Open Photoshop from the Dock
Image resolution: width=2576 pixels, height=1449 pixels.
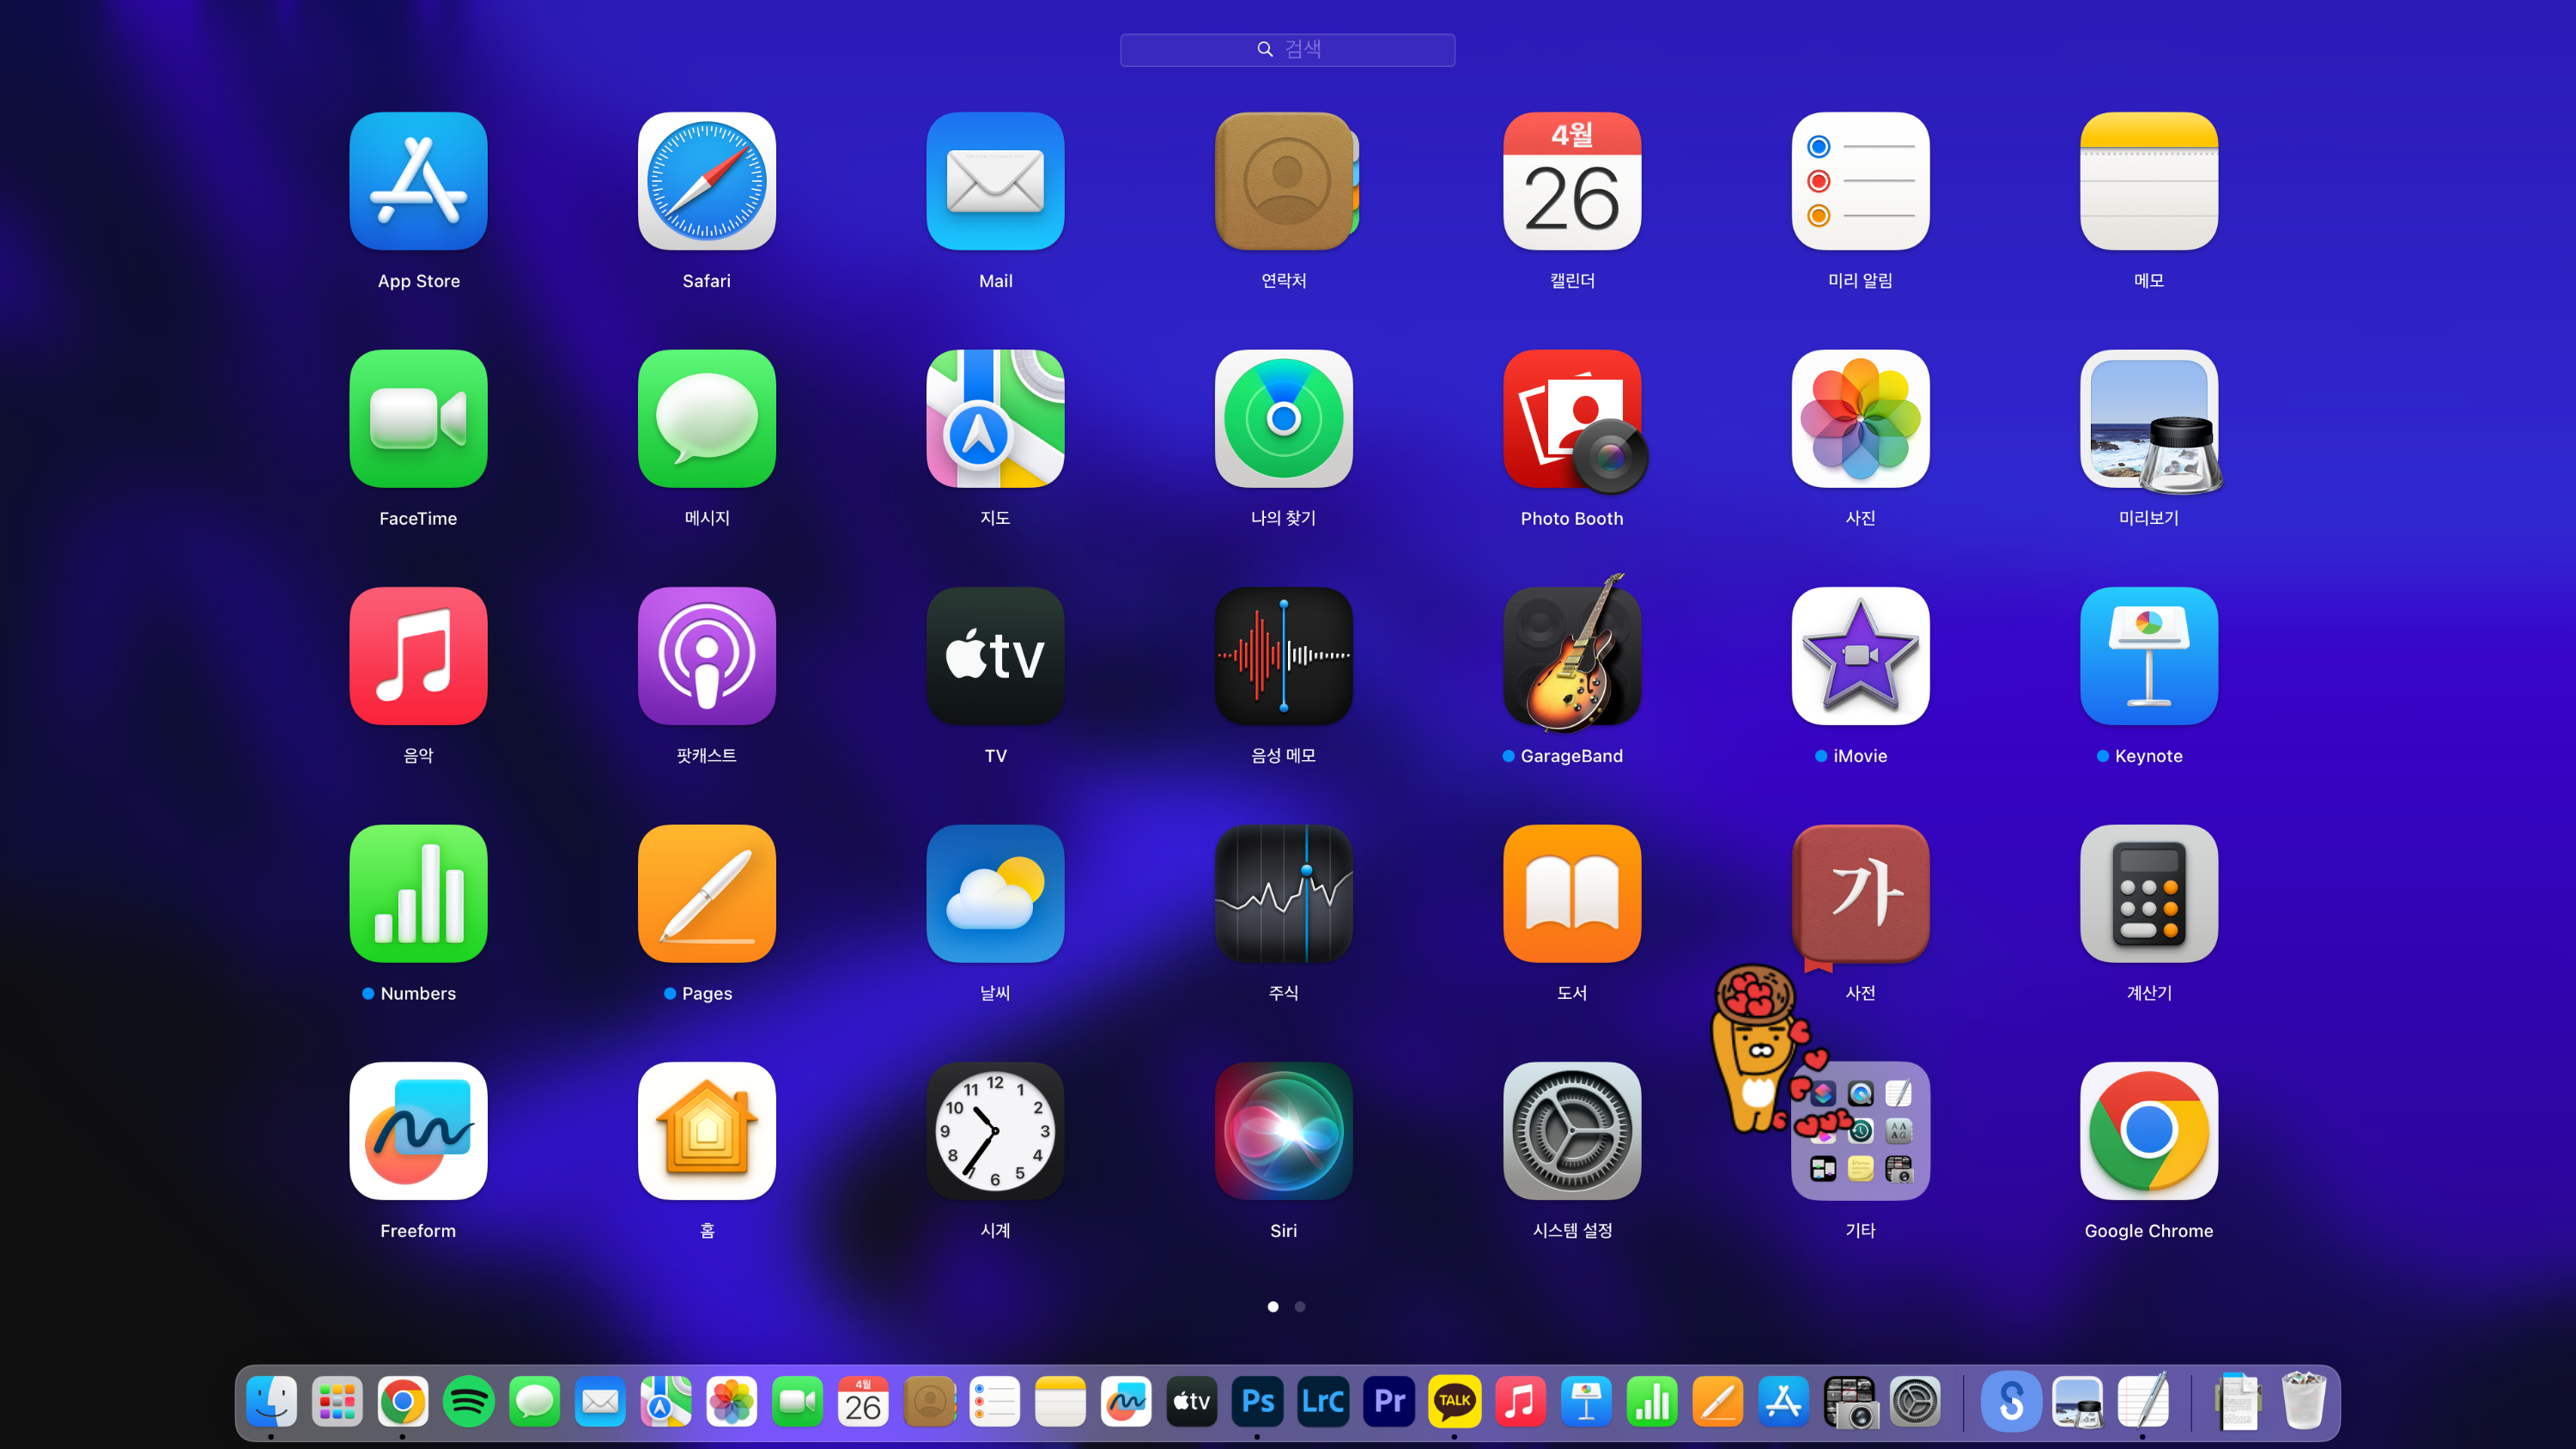tap(1257, 1401)
